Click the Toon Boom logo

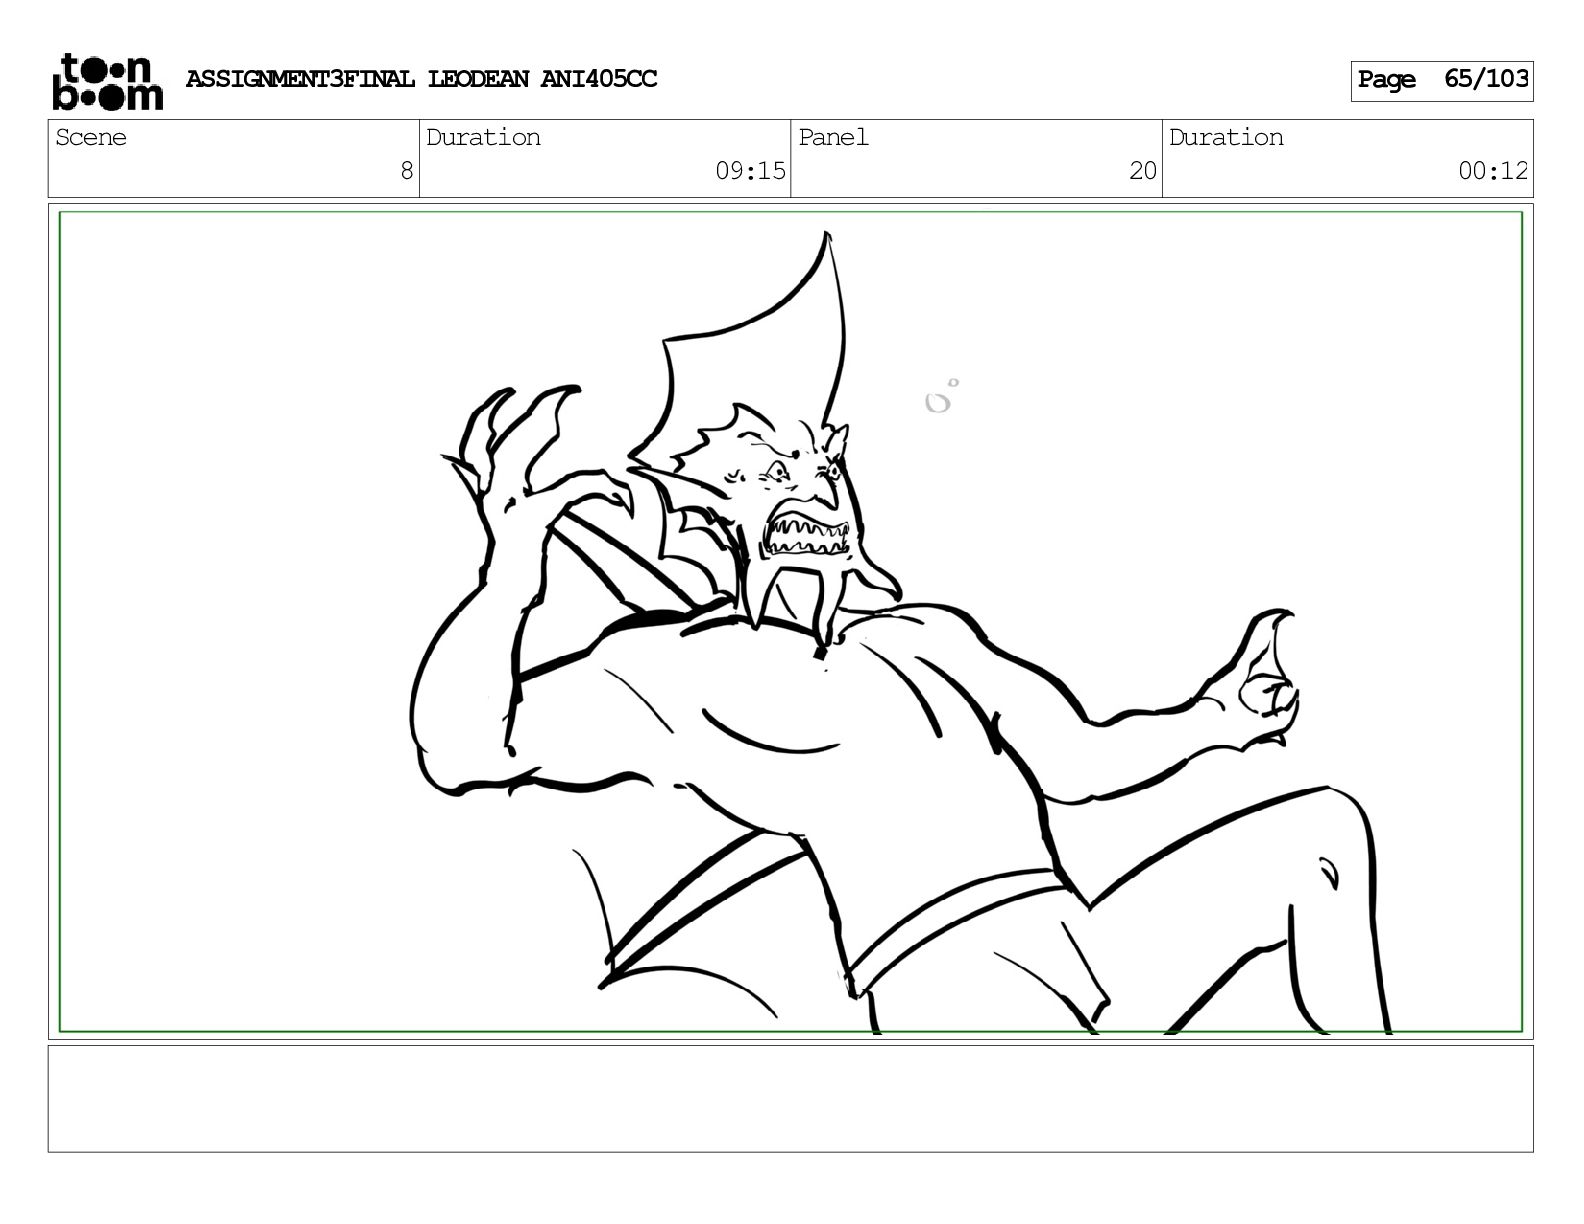pos(107,81)
